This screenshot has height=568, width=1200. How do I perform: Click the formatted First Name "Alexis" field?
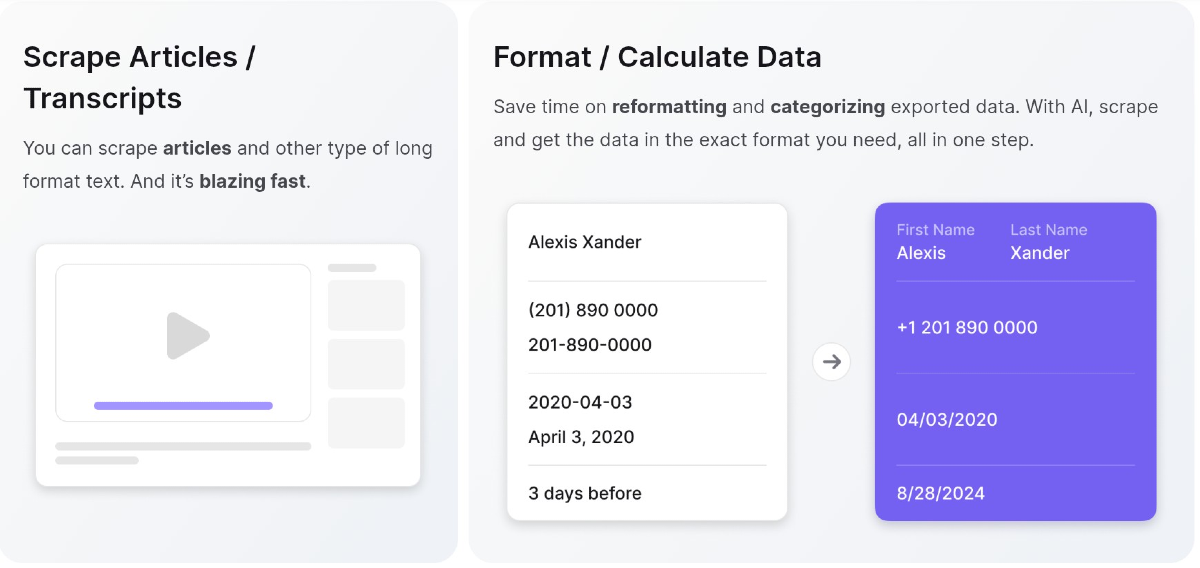(921, 253)
